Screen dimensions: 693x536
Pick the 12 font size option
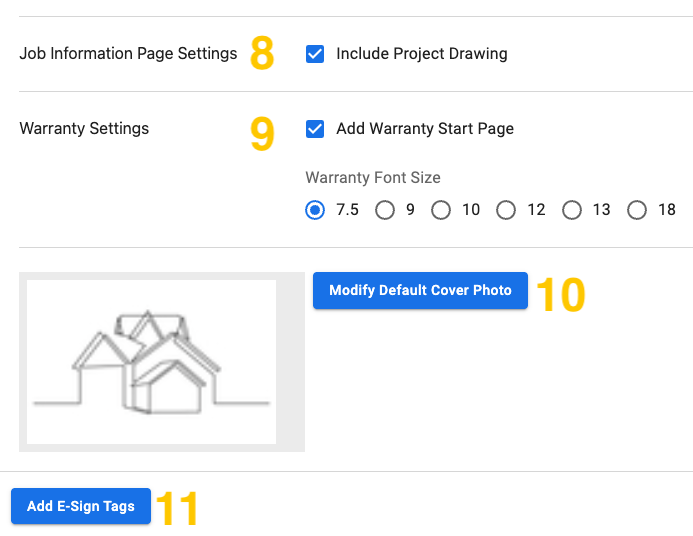(x=506, y=210)
